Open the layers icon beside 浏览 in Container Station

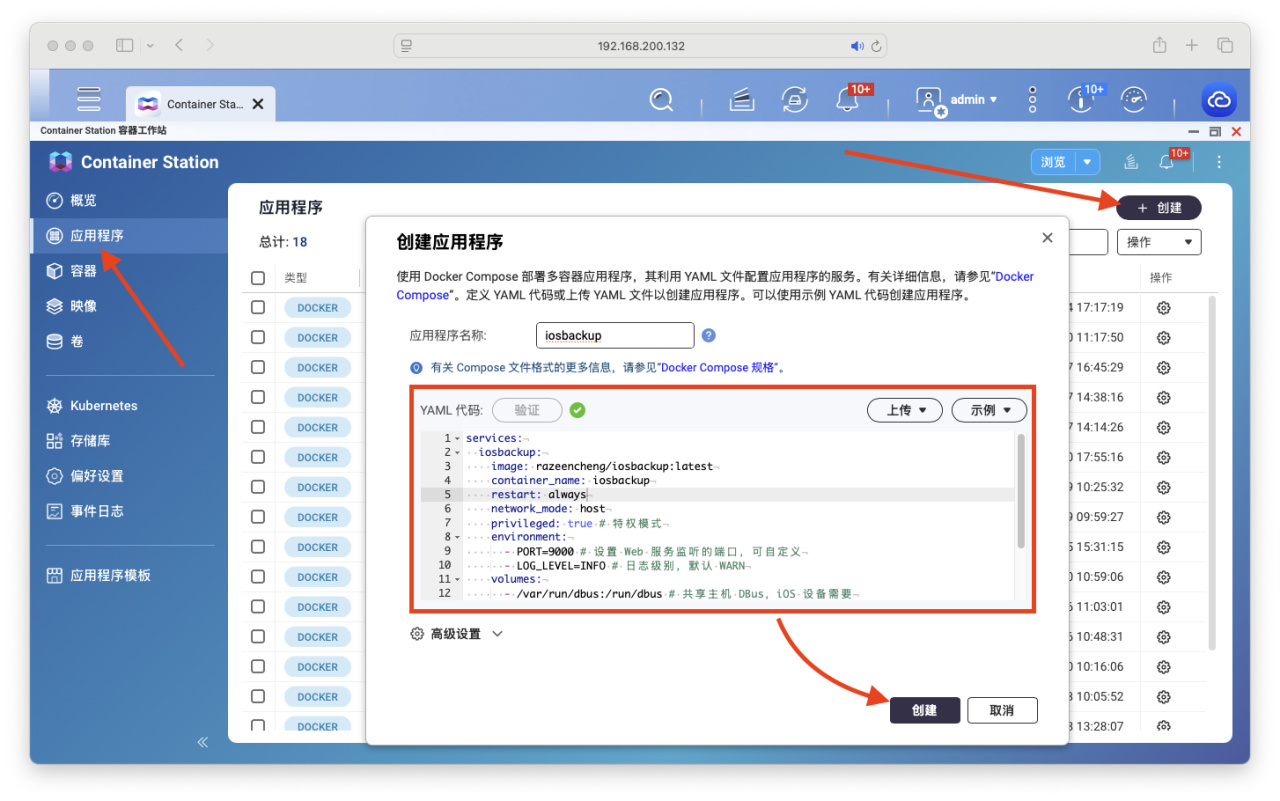coord(1131,162)
